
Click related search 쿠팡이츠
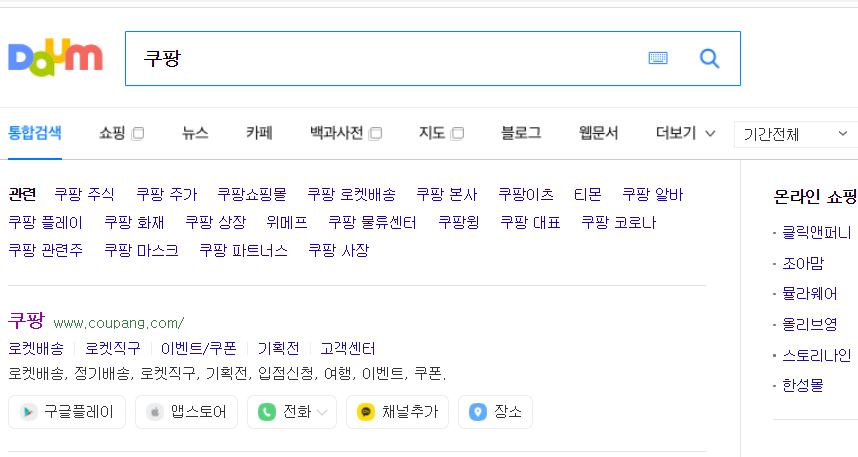click(x=526, y=194)
